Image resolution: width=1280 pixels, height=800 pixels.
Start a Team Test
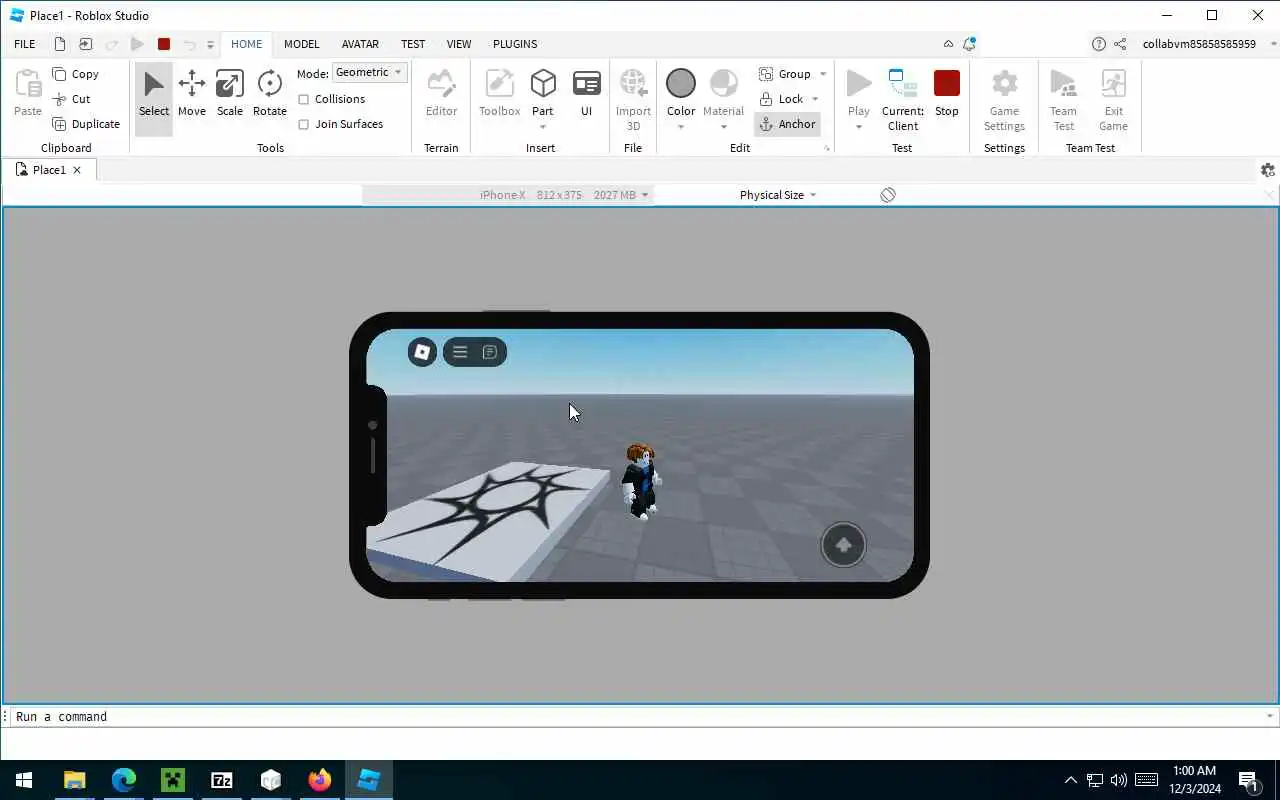[1063, 100]
